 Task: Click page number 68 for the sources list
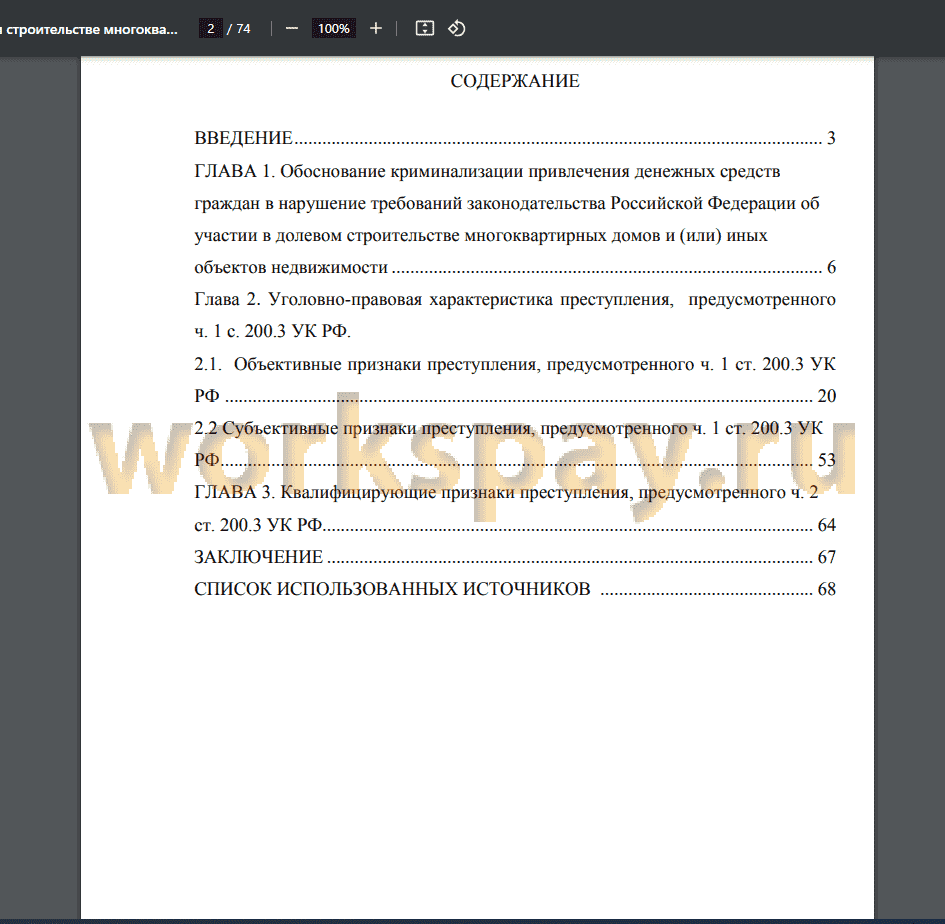(827, 588)
